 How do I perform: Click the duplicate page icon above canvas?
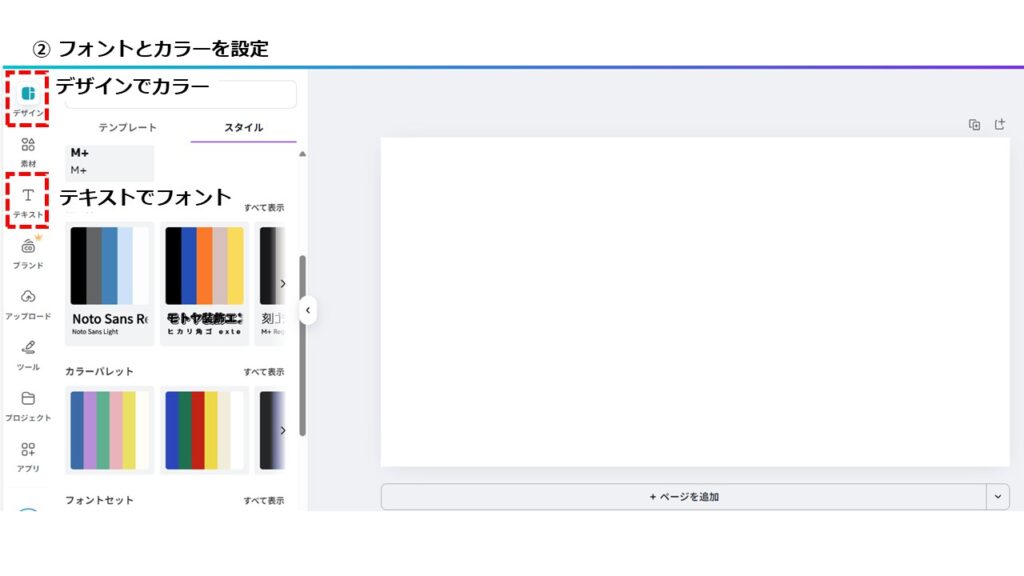pyautogui.click(x=974, y=125)
